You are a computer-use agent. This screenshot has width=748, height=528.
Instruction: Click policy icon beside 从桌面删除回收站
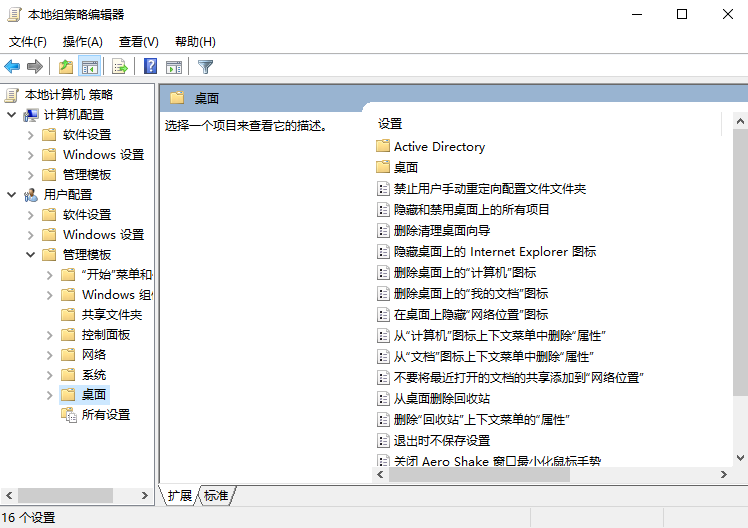pos(383,398)
